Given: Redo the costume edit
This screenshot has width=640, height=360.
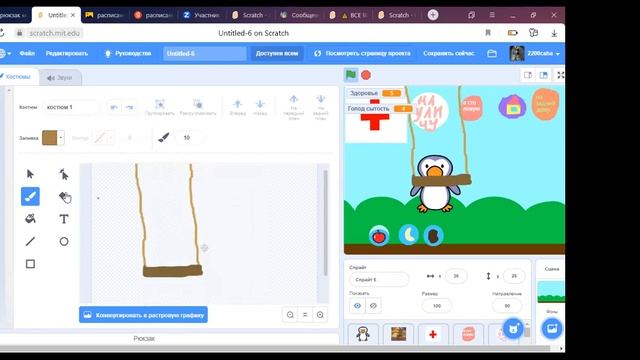Looking at the screenshot, I should 130,107.
